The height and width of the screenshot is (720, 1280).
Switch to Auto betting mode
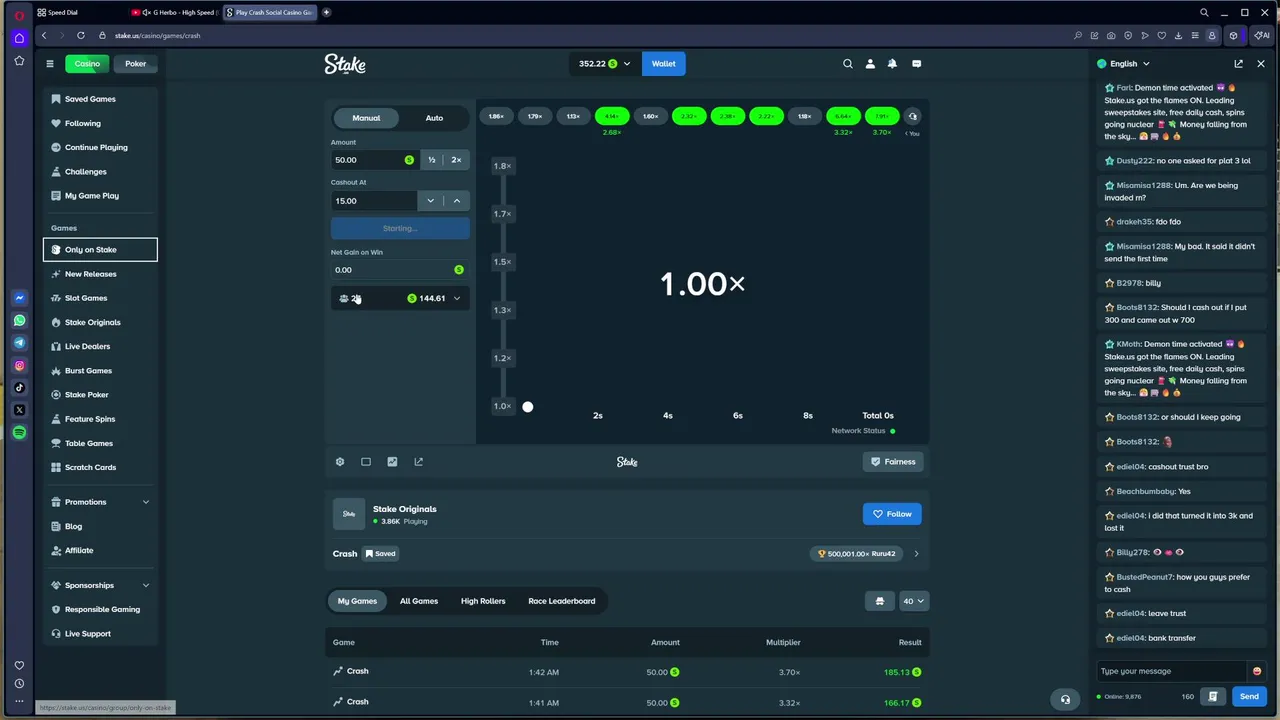[434, 118]
